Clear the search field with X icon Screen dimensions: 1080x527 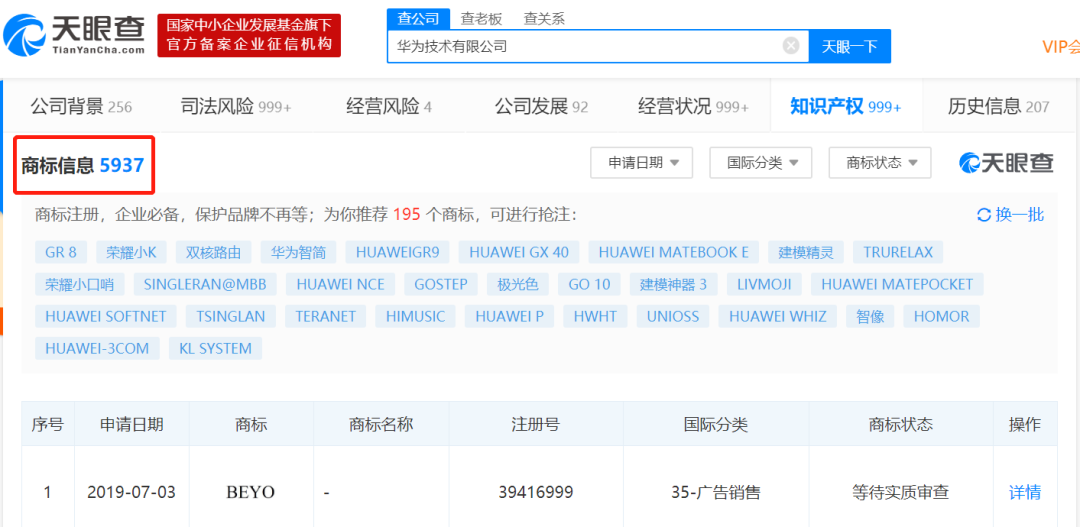[x=791, y=46]
